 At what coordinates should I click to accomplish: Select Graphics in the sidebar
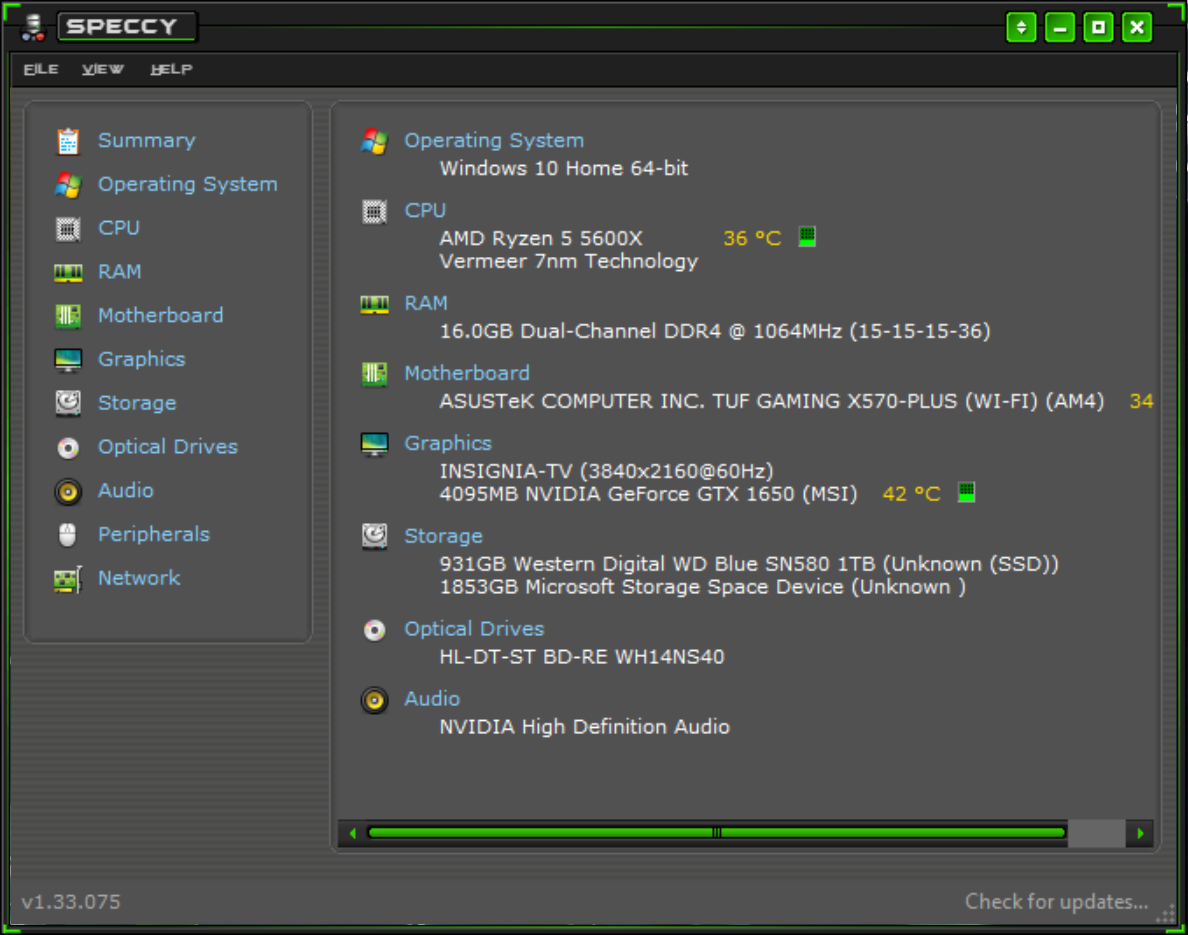[x=142, y=360]
